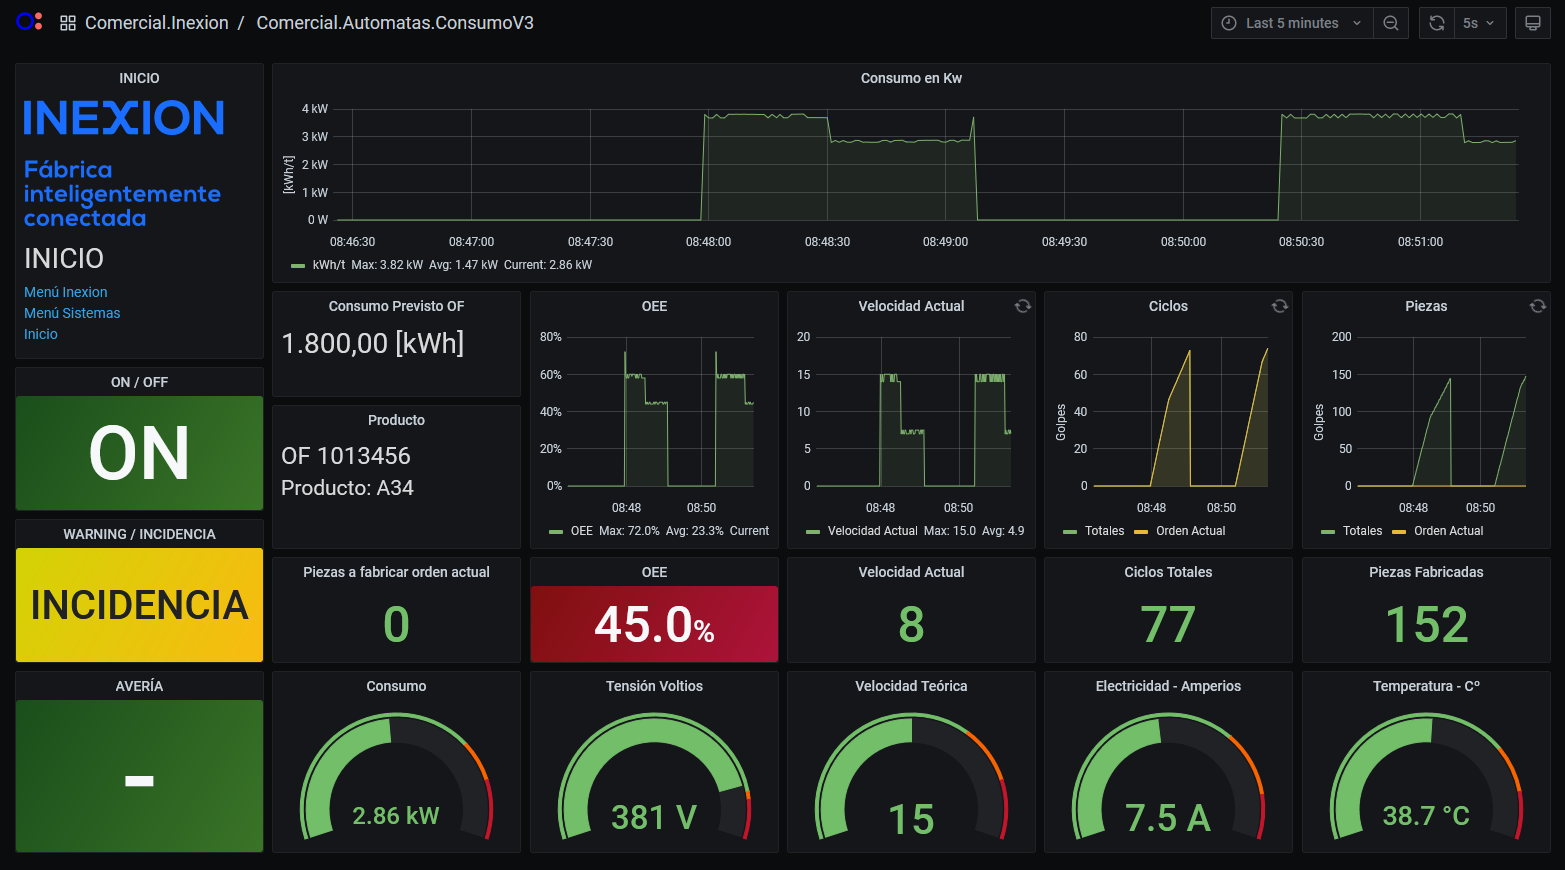Refresh the dashboard with the refresh icon
Screen dimensions: 1565x870
point(1437,23)
